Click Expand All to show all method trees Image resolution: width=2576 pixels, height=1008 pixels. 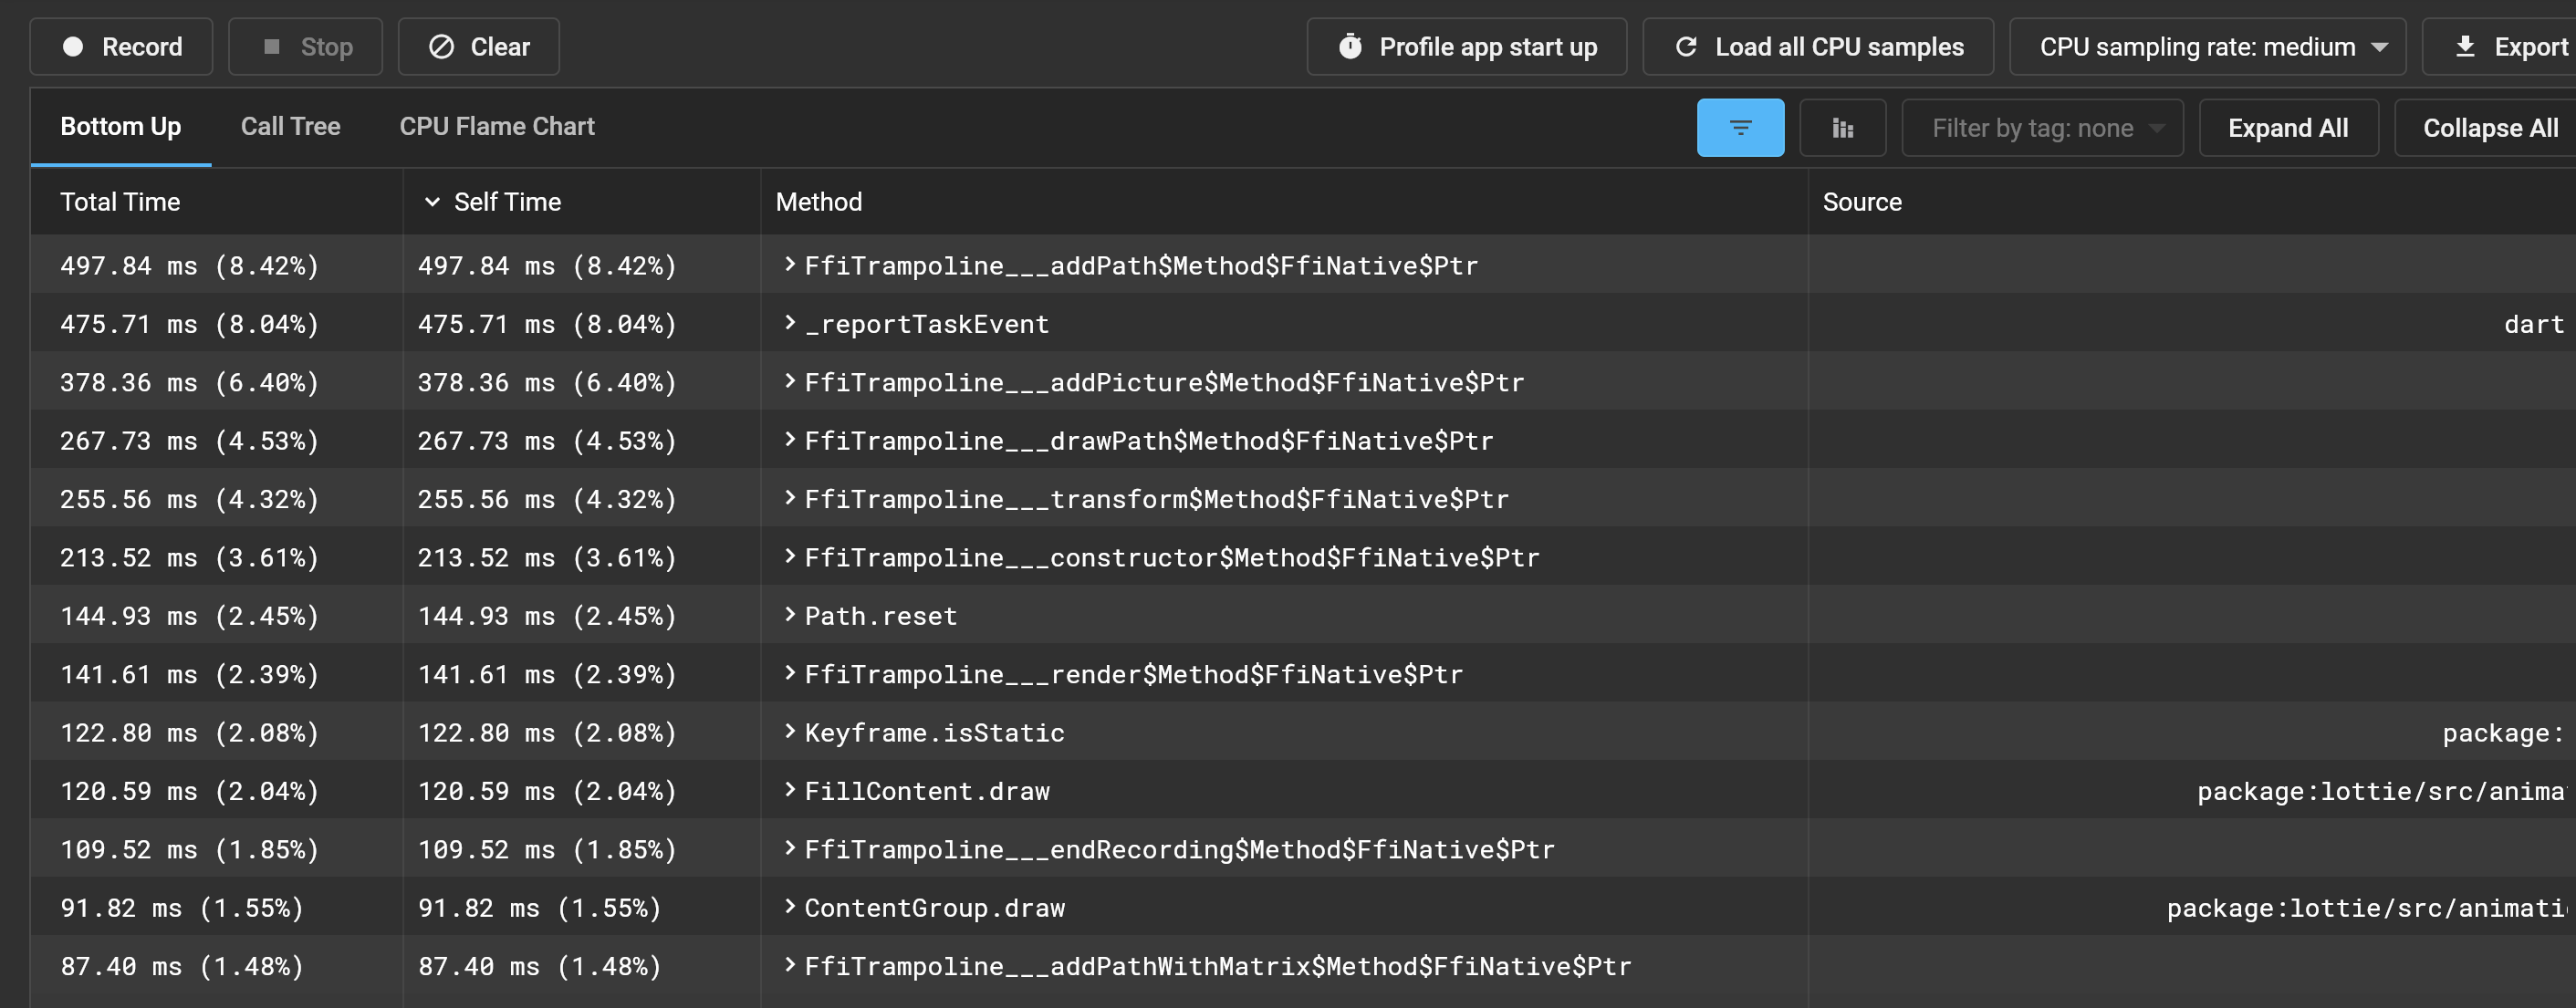pyautogui.click(x=2289, y=127)
